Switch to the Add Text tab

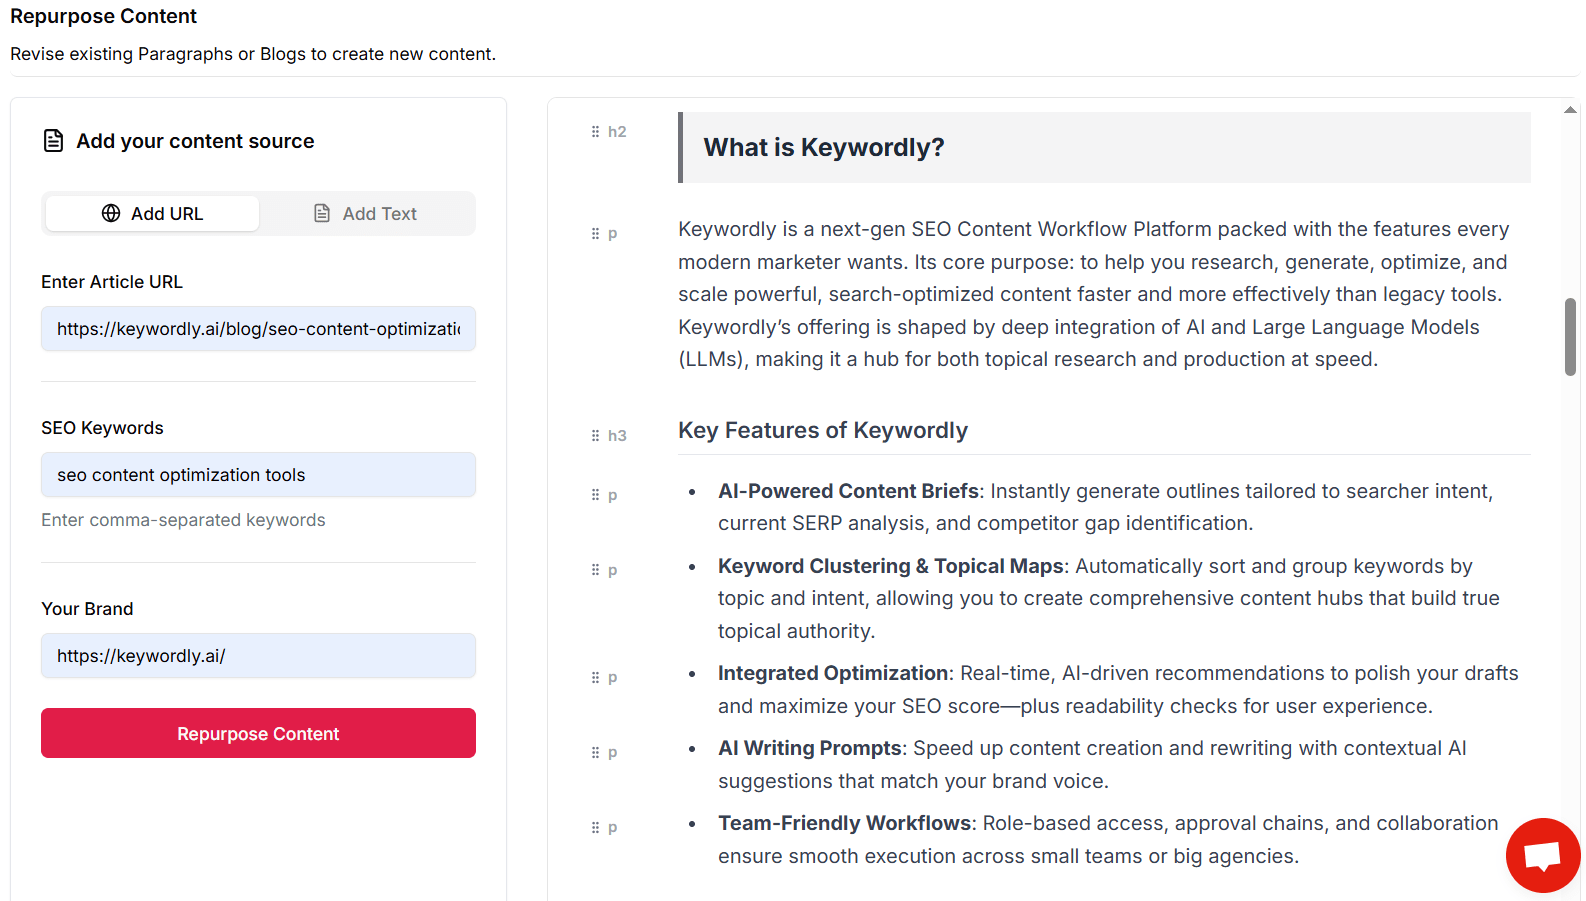366,213
